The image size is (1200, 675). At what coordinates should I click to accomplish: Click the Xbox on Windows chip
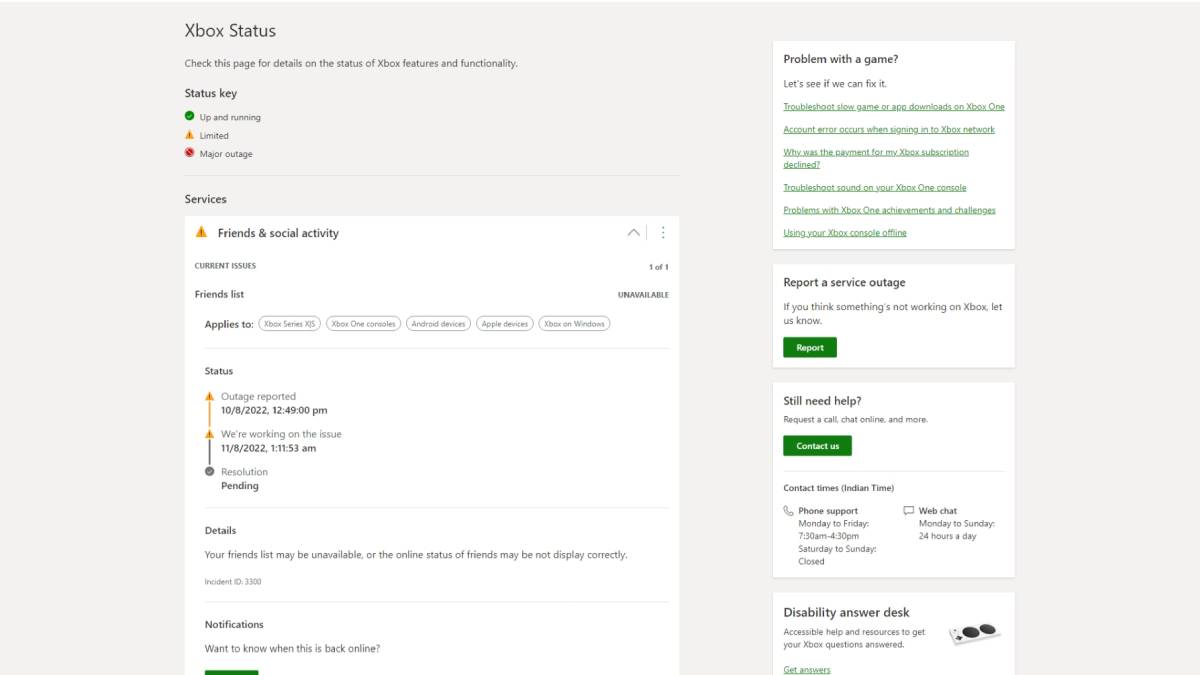[x=574, y=323]
